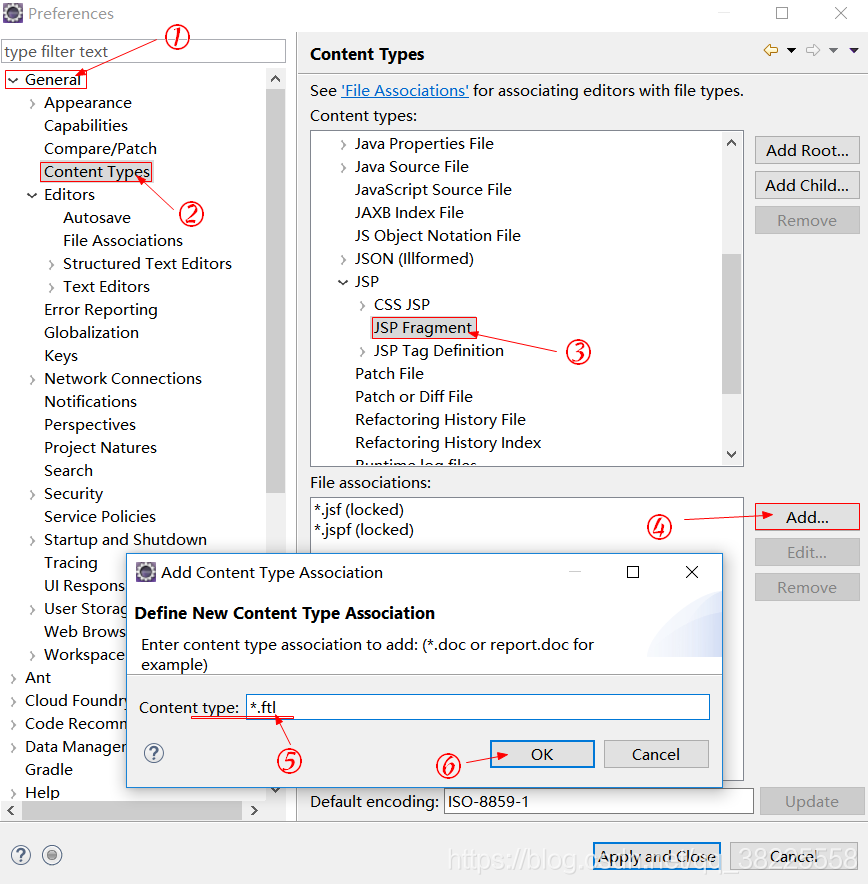Click the Add Child... button
The image size is (868, 884).
(x=807, y=185)
